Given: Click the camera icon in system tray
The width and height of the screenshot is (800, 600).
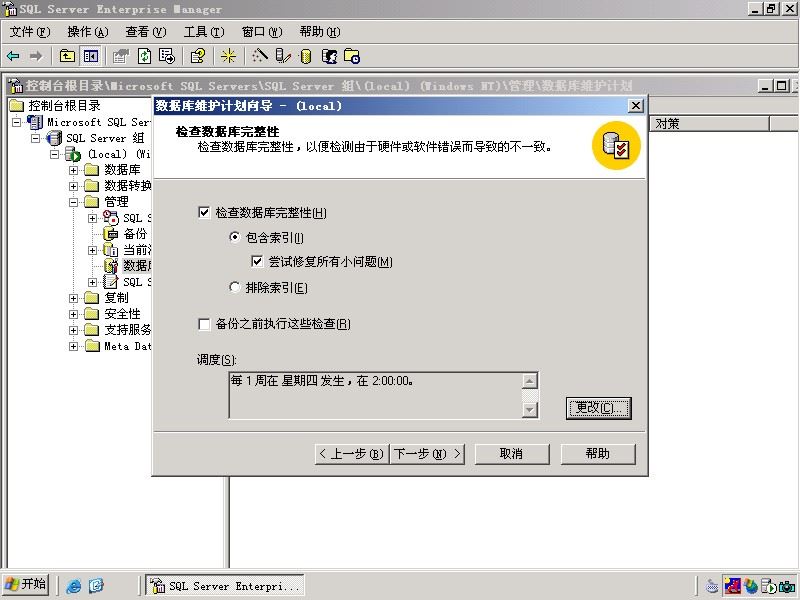Looking at the screenshot, I should [x=787, y=586].
